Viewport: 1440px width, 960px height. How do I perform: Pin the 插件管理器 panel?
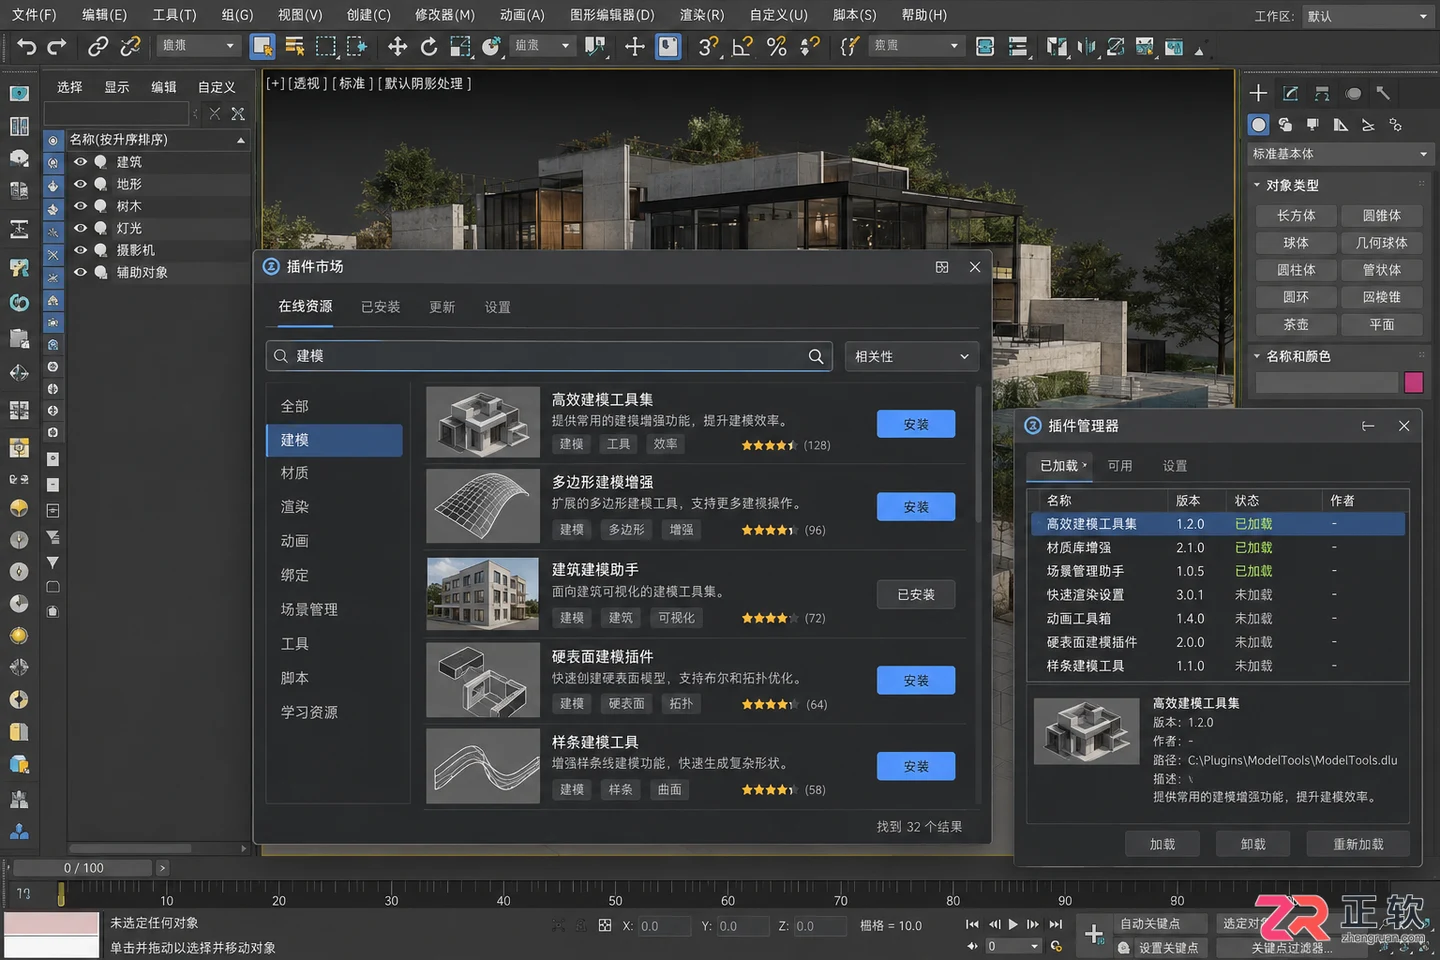point(1368,426)
